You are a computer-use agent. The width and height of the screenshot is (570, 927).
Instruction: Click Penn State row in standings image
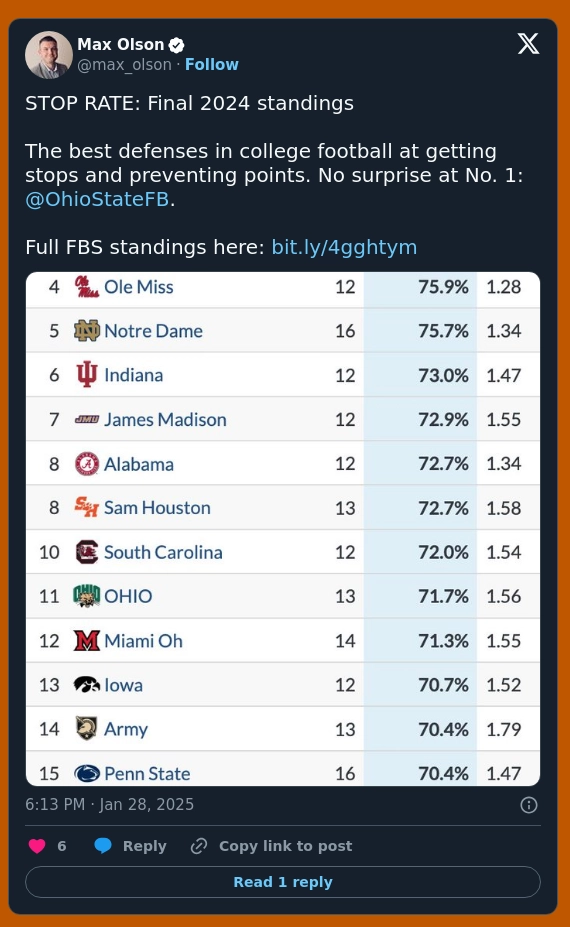pos(283,769)
